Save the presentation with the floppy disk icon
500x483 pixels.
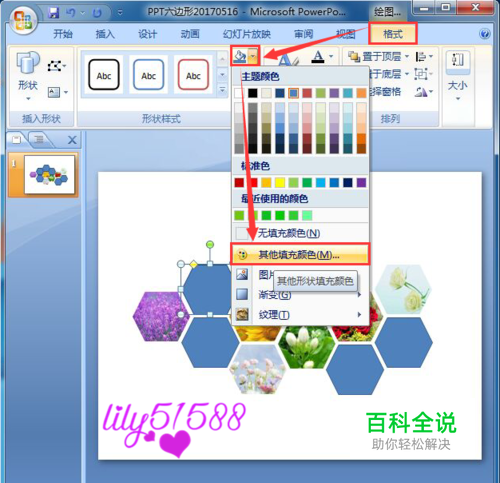(53, 13)
